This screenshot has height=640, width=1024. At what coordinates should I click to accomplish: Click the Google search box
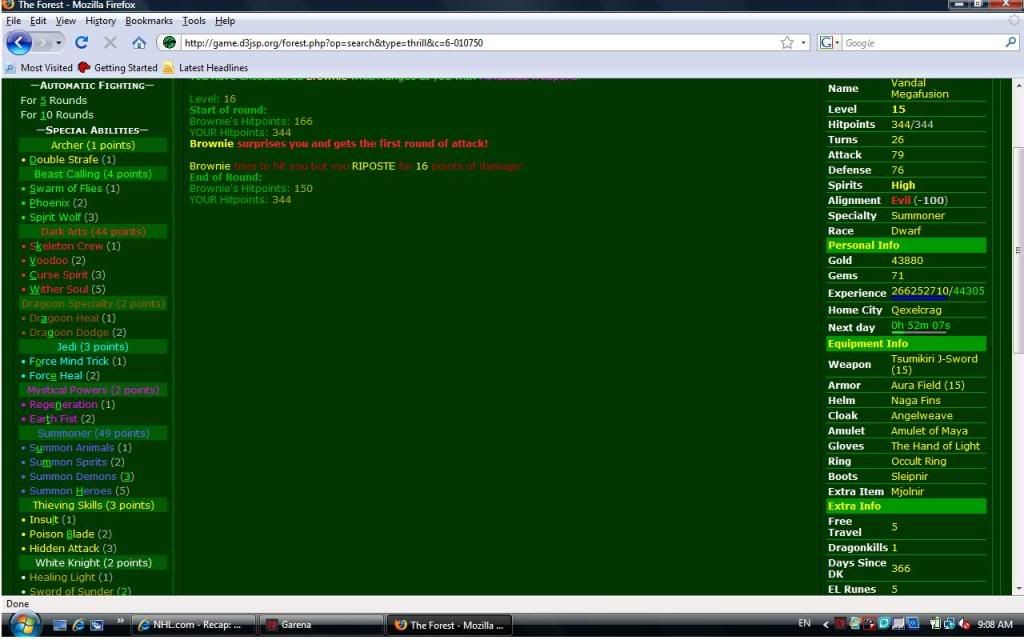(x=920, y=43)
